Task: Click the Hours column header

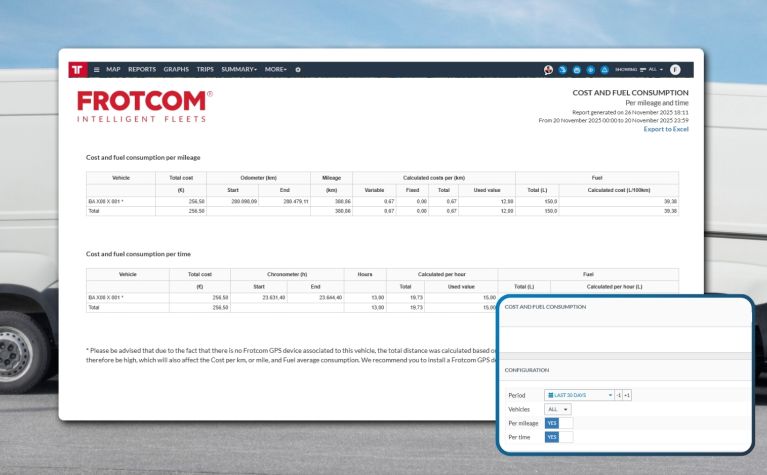Action: pos(365,274)
